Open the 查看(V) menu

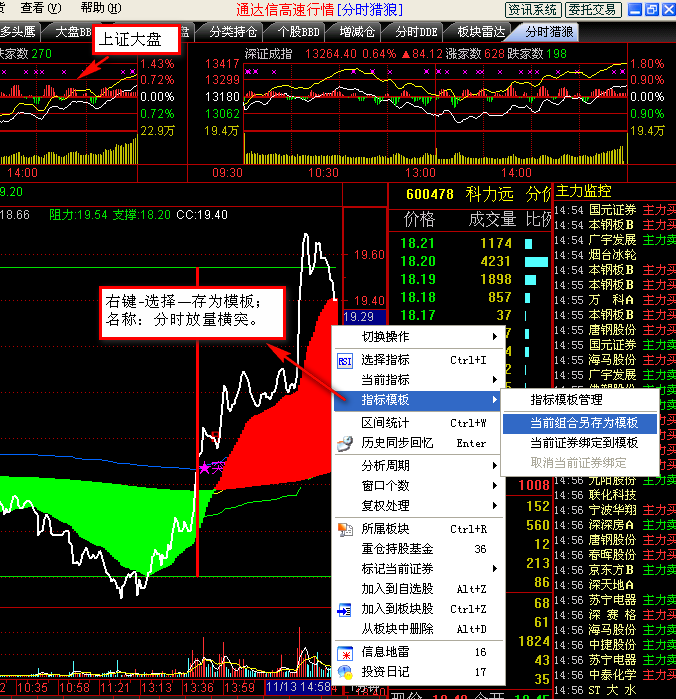[x=41, y=8]
